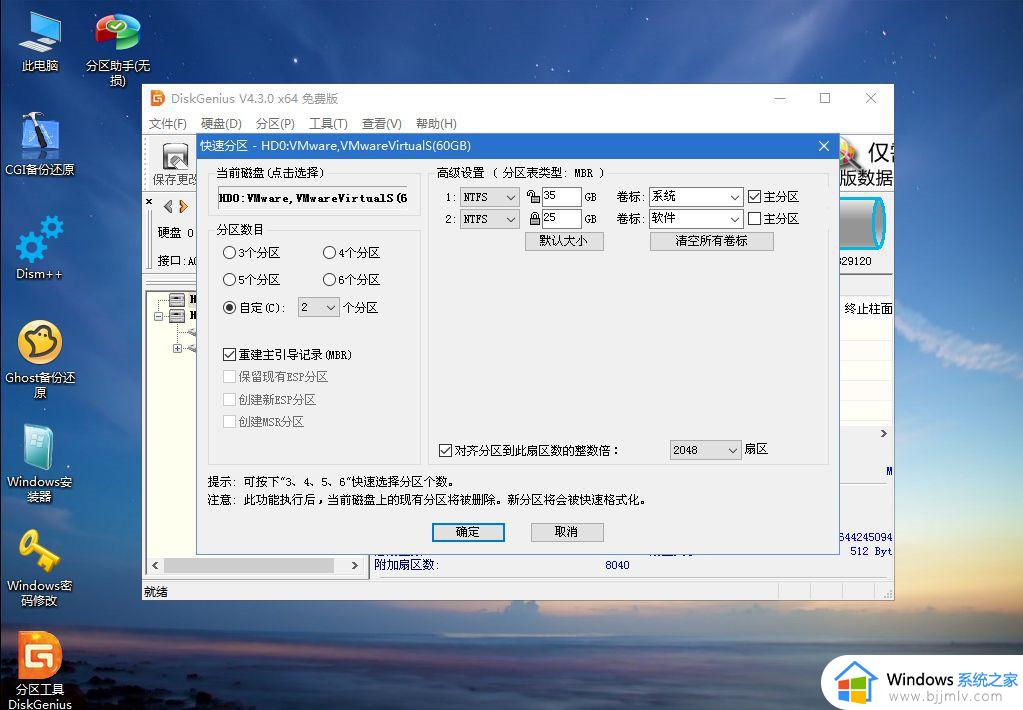The image size is (1023, 710).
Task: Open 分区工具 DiskGenius desktop icon
Action: 40,671
